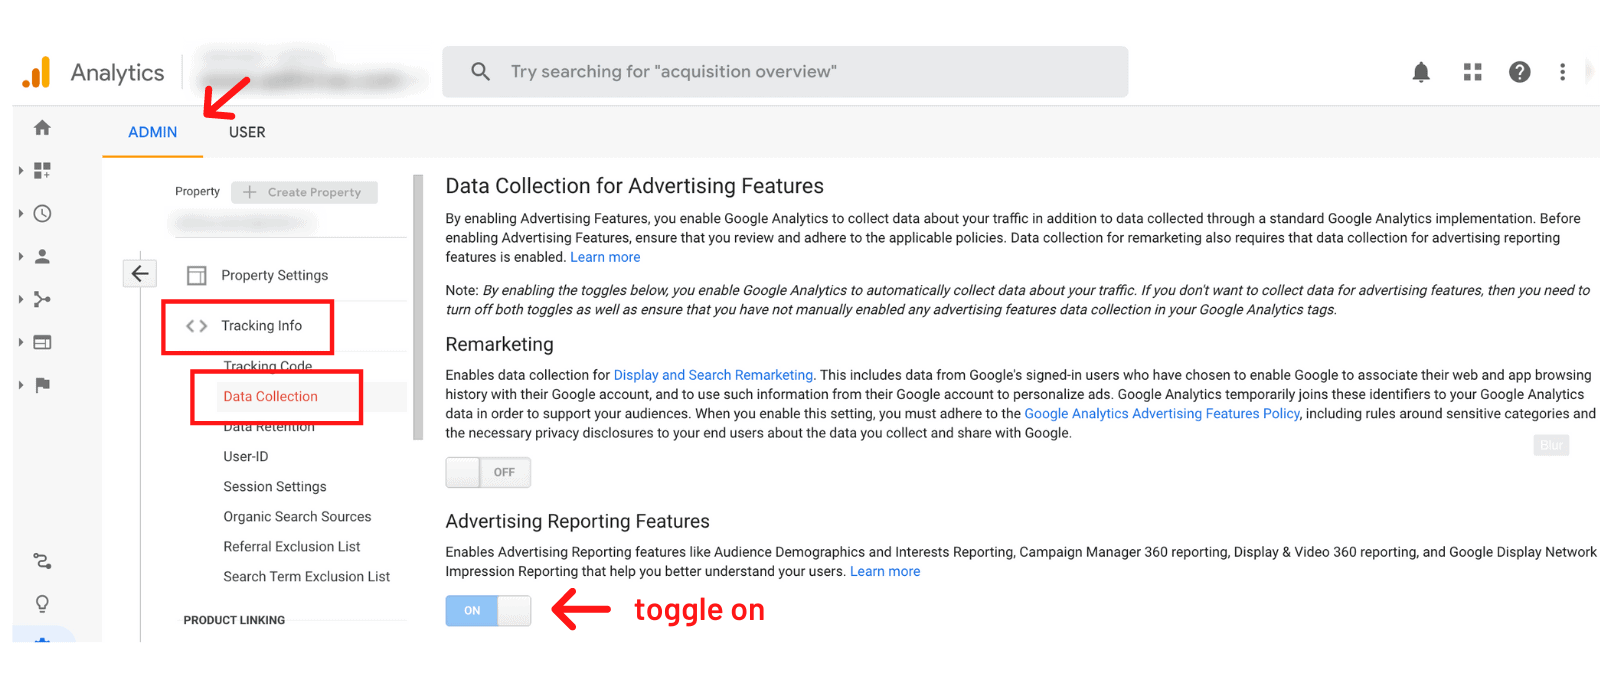Select Data Collection submenu item
The image size is (1600, 675).
point(271,396)
